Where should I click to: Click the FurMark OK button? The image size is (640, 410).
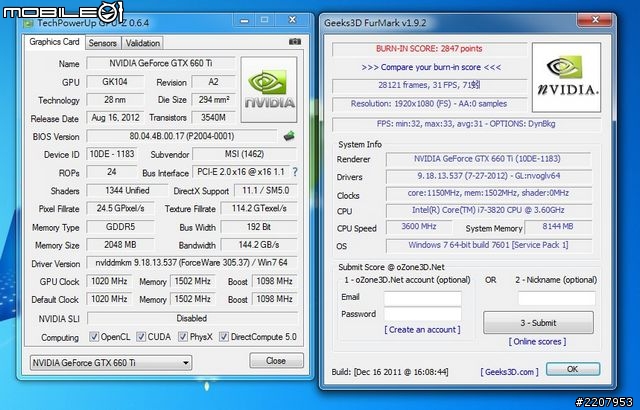click(x=573, y=369)
